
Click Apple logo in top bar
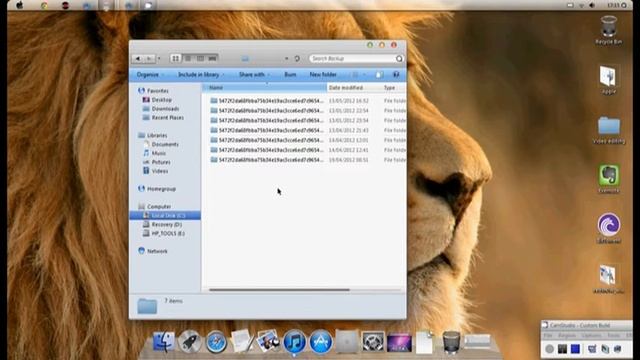(19, 5)
